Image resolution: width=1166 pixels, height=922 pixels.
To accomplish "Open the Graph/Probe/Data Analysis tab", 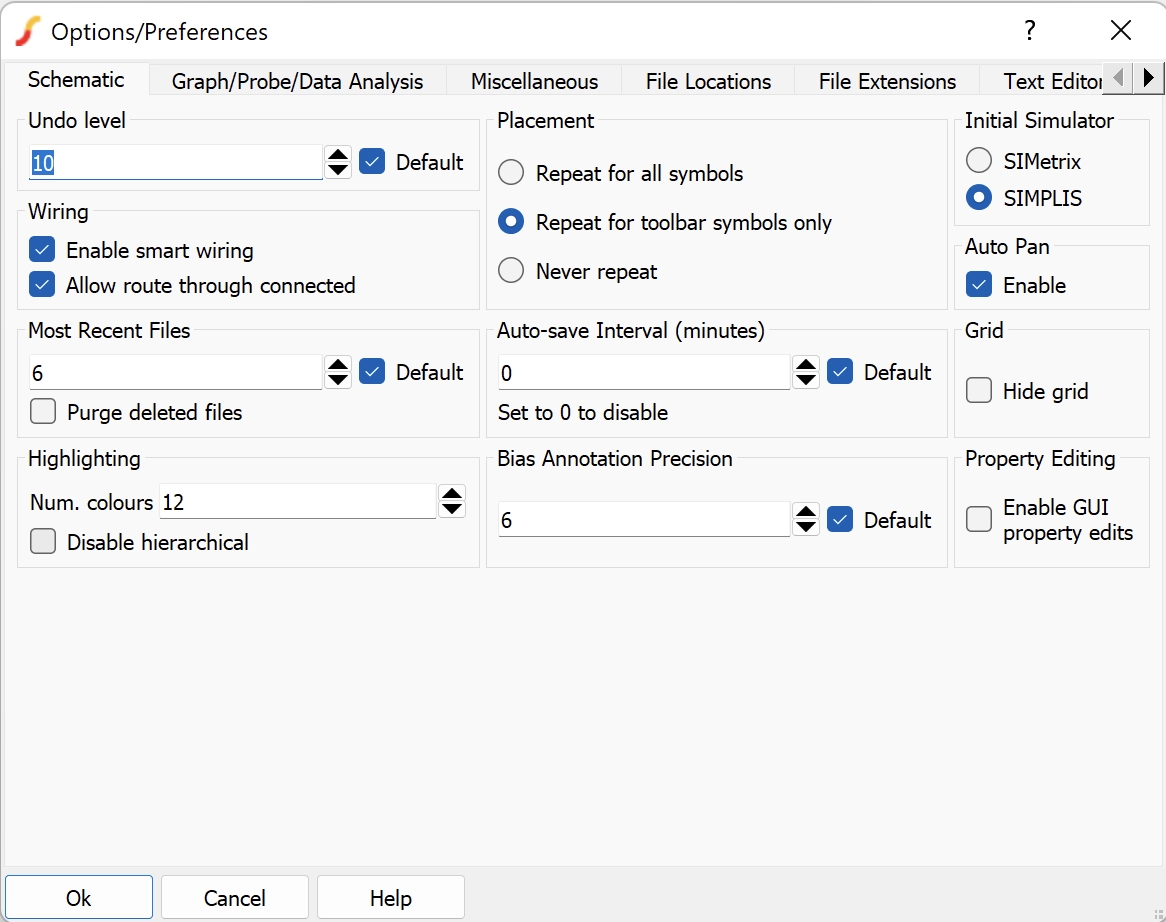I will tap(297, 81).
